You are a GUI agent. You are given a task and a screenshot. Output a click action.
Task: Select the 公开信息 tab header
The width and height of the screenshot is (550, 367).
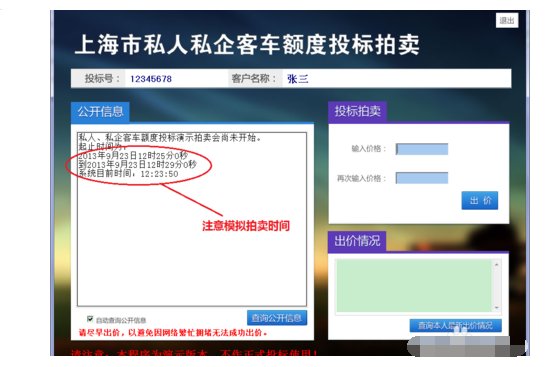click(100, 112)
